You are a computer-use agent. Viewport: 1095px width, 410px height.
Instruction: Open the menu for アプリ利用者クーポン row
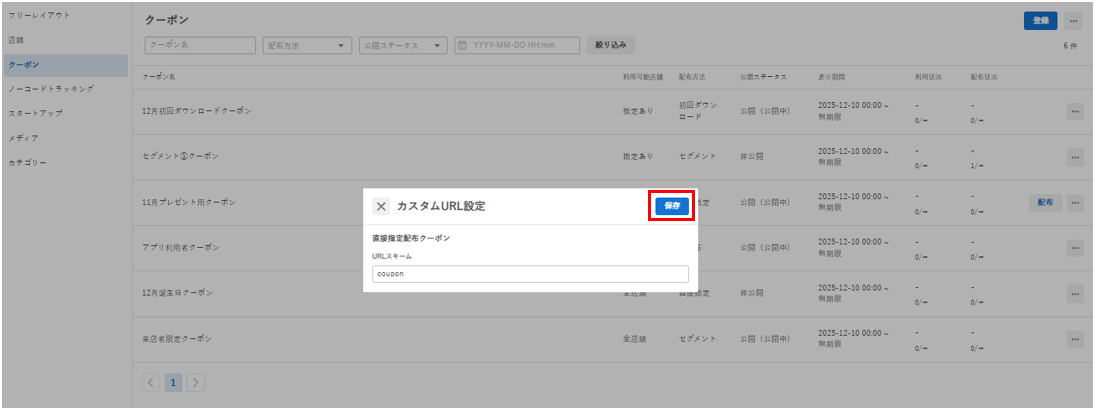(x=1075, y=248)
